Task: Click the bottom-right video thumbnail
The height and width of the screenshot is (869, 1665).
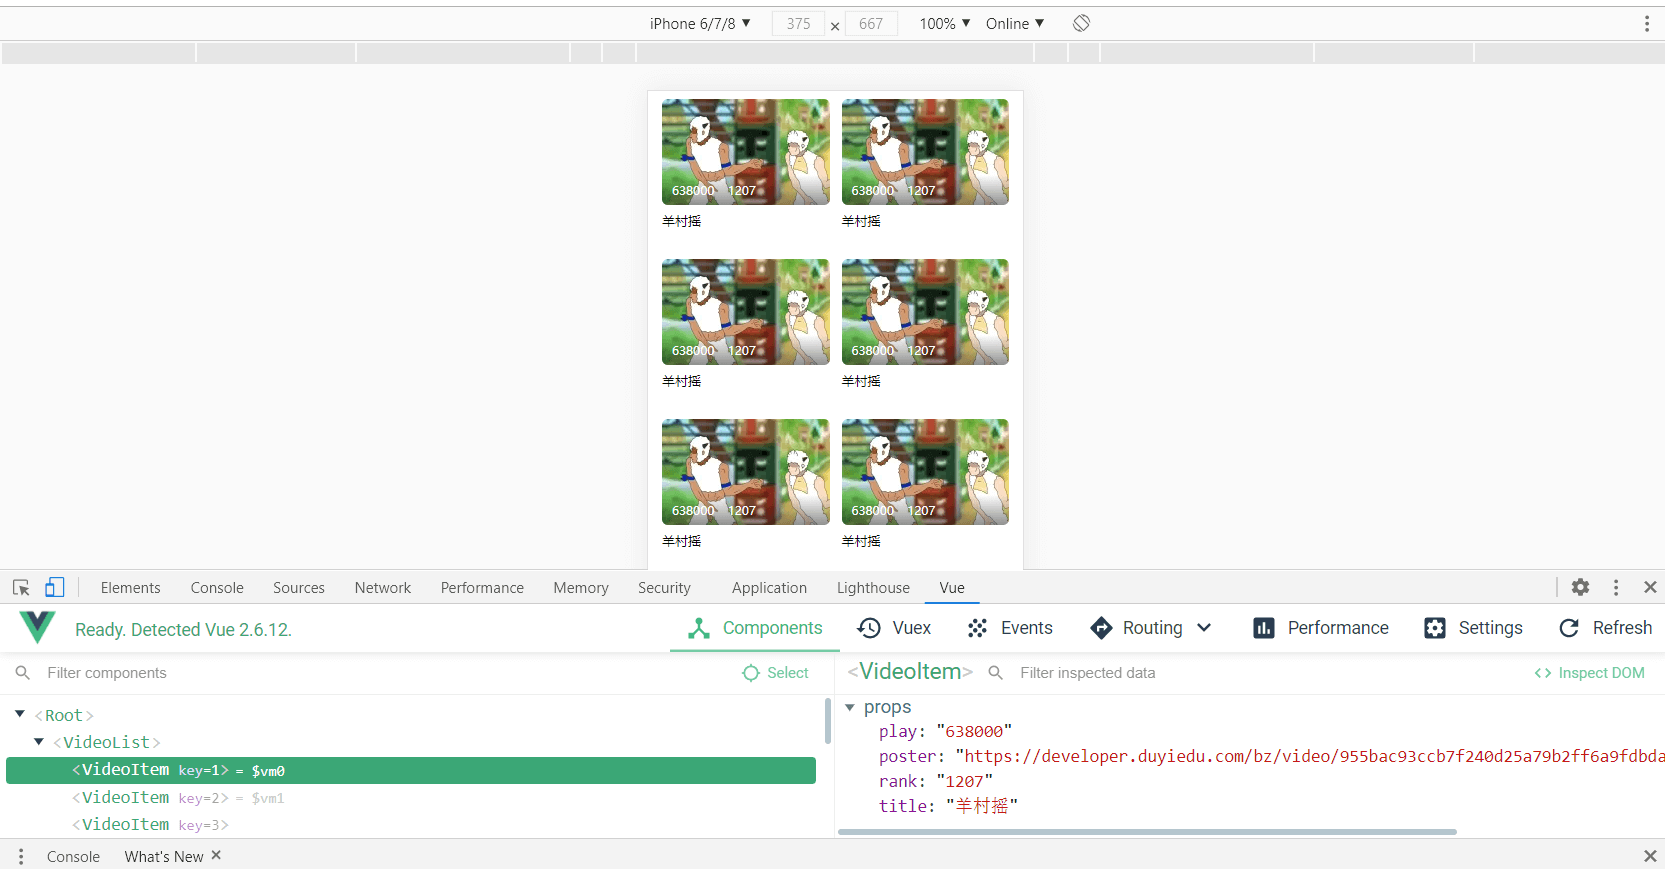Action: (925, 472)
